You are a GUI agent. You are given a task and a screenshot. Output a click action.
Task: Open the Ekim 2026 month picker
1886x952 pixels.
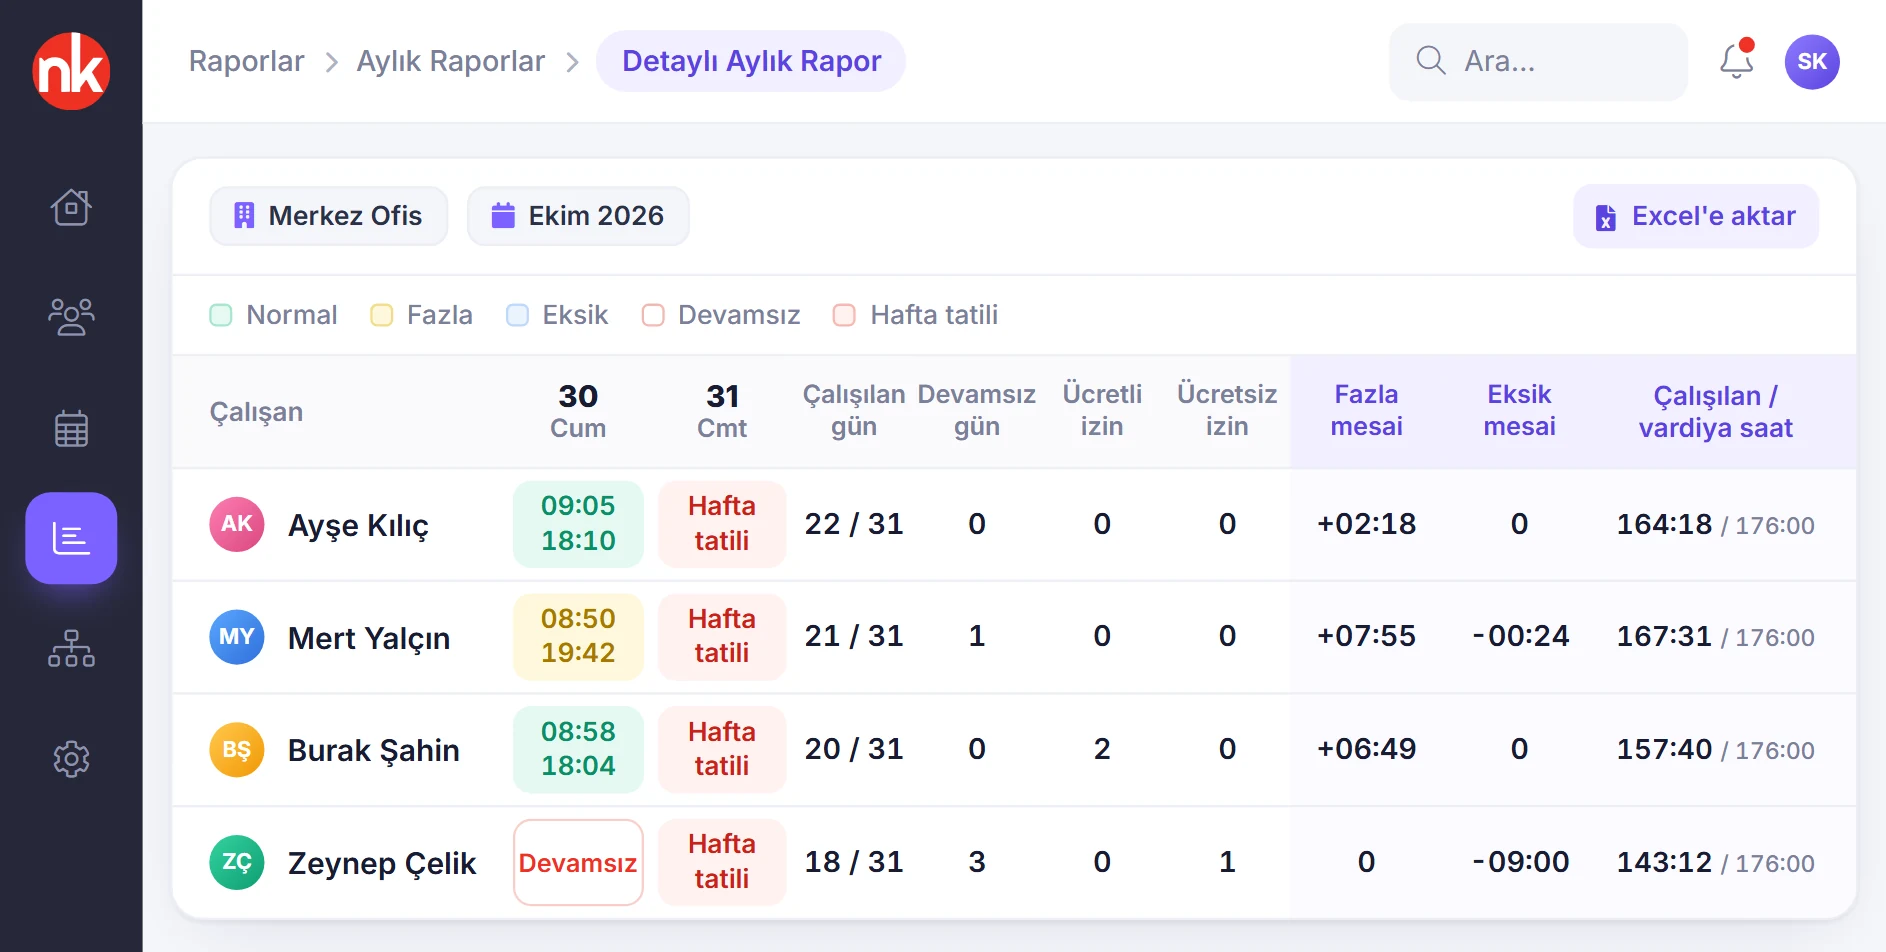[578, 216]
